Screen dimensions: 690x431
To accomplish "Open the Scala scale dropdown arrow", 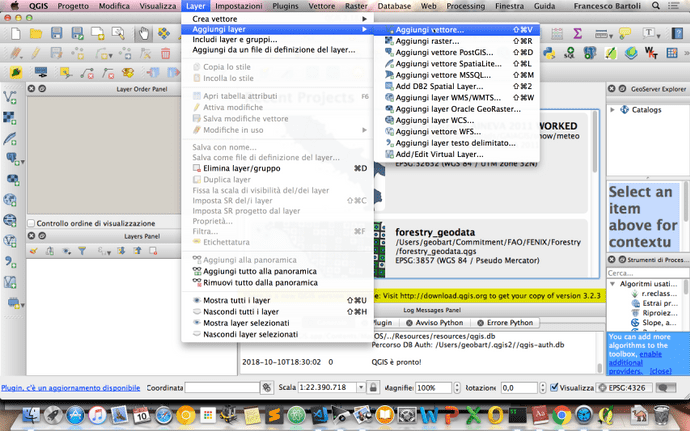I will tap(360, 387).
